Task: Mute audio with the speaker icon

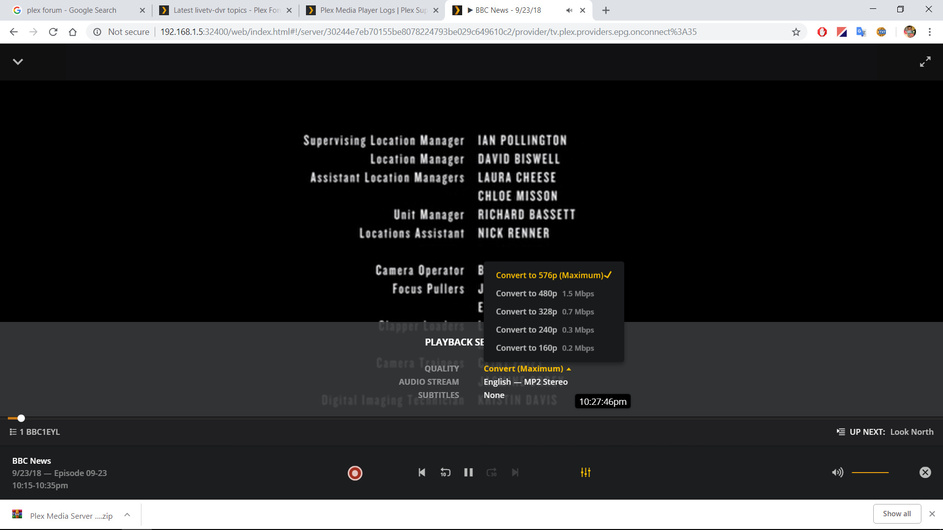Action: coord(837,473)
